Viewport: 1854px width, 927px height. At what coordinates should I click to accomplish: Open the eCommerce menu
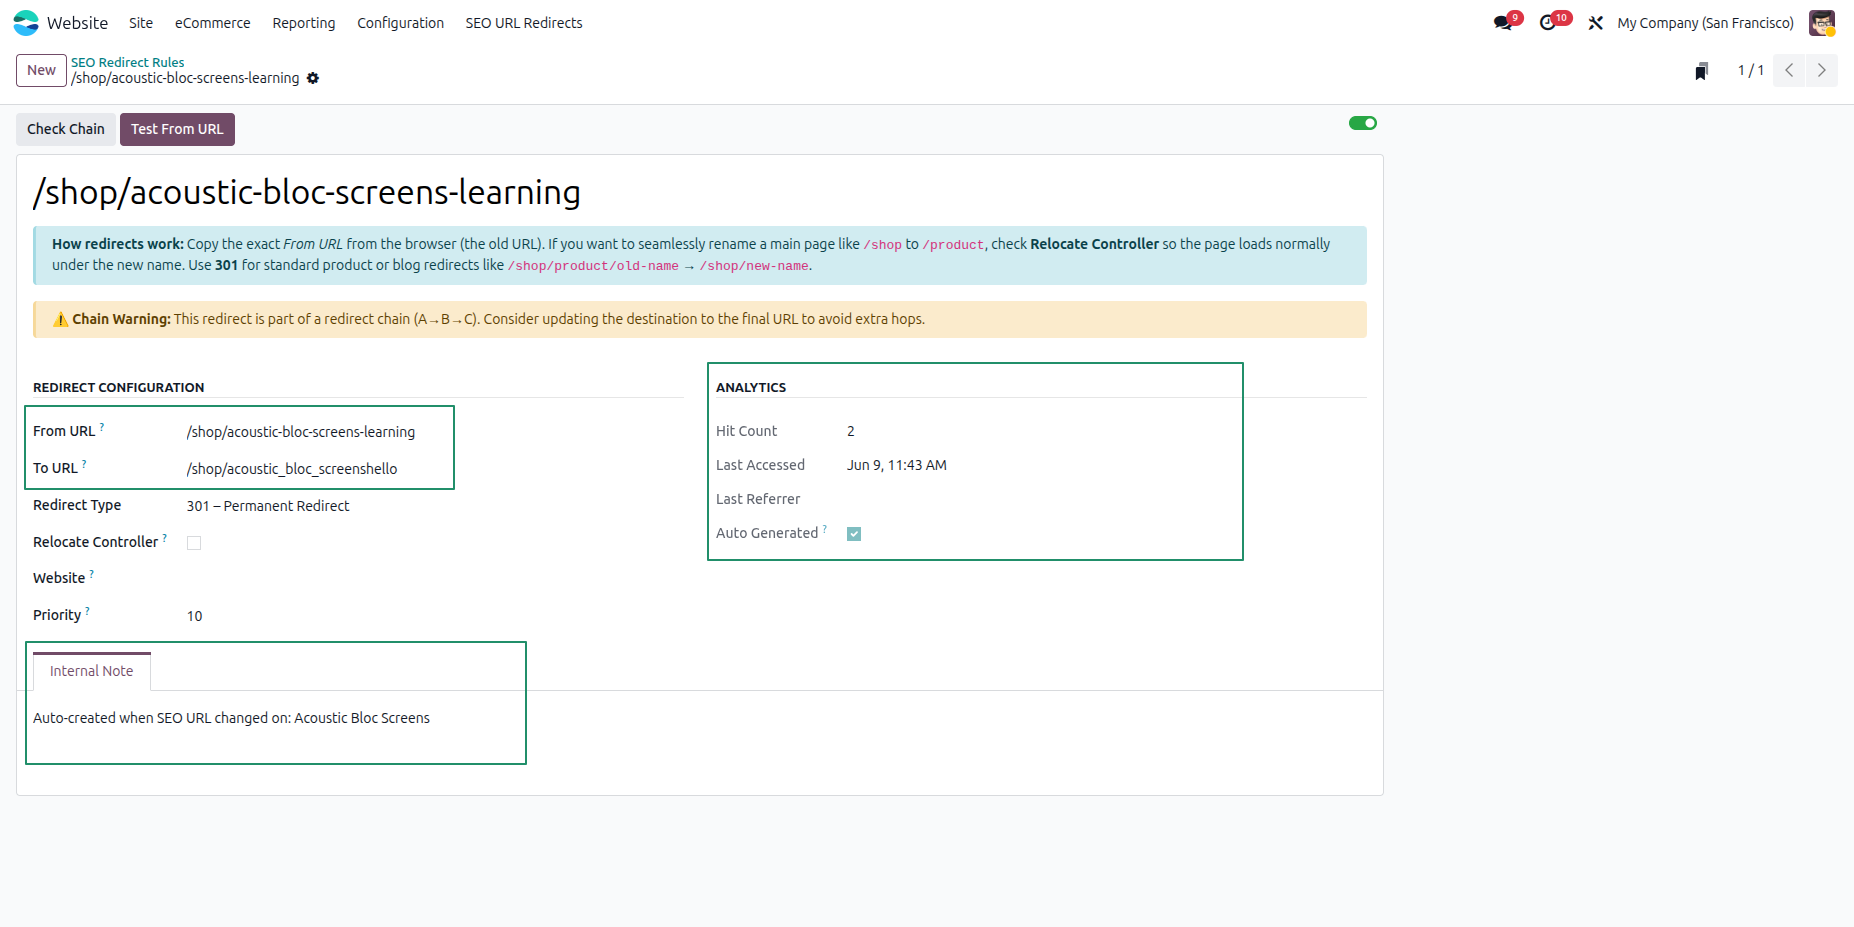coord(212,23)
